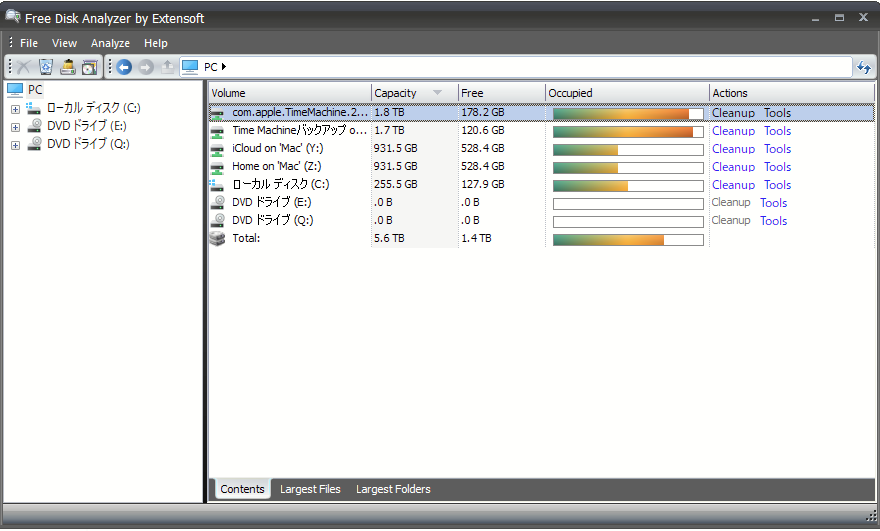Click drive icon of Home on 'Mac' (Z:) row

[x=217, y=167]
